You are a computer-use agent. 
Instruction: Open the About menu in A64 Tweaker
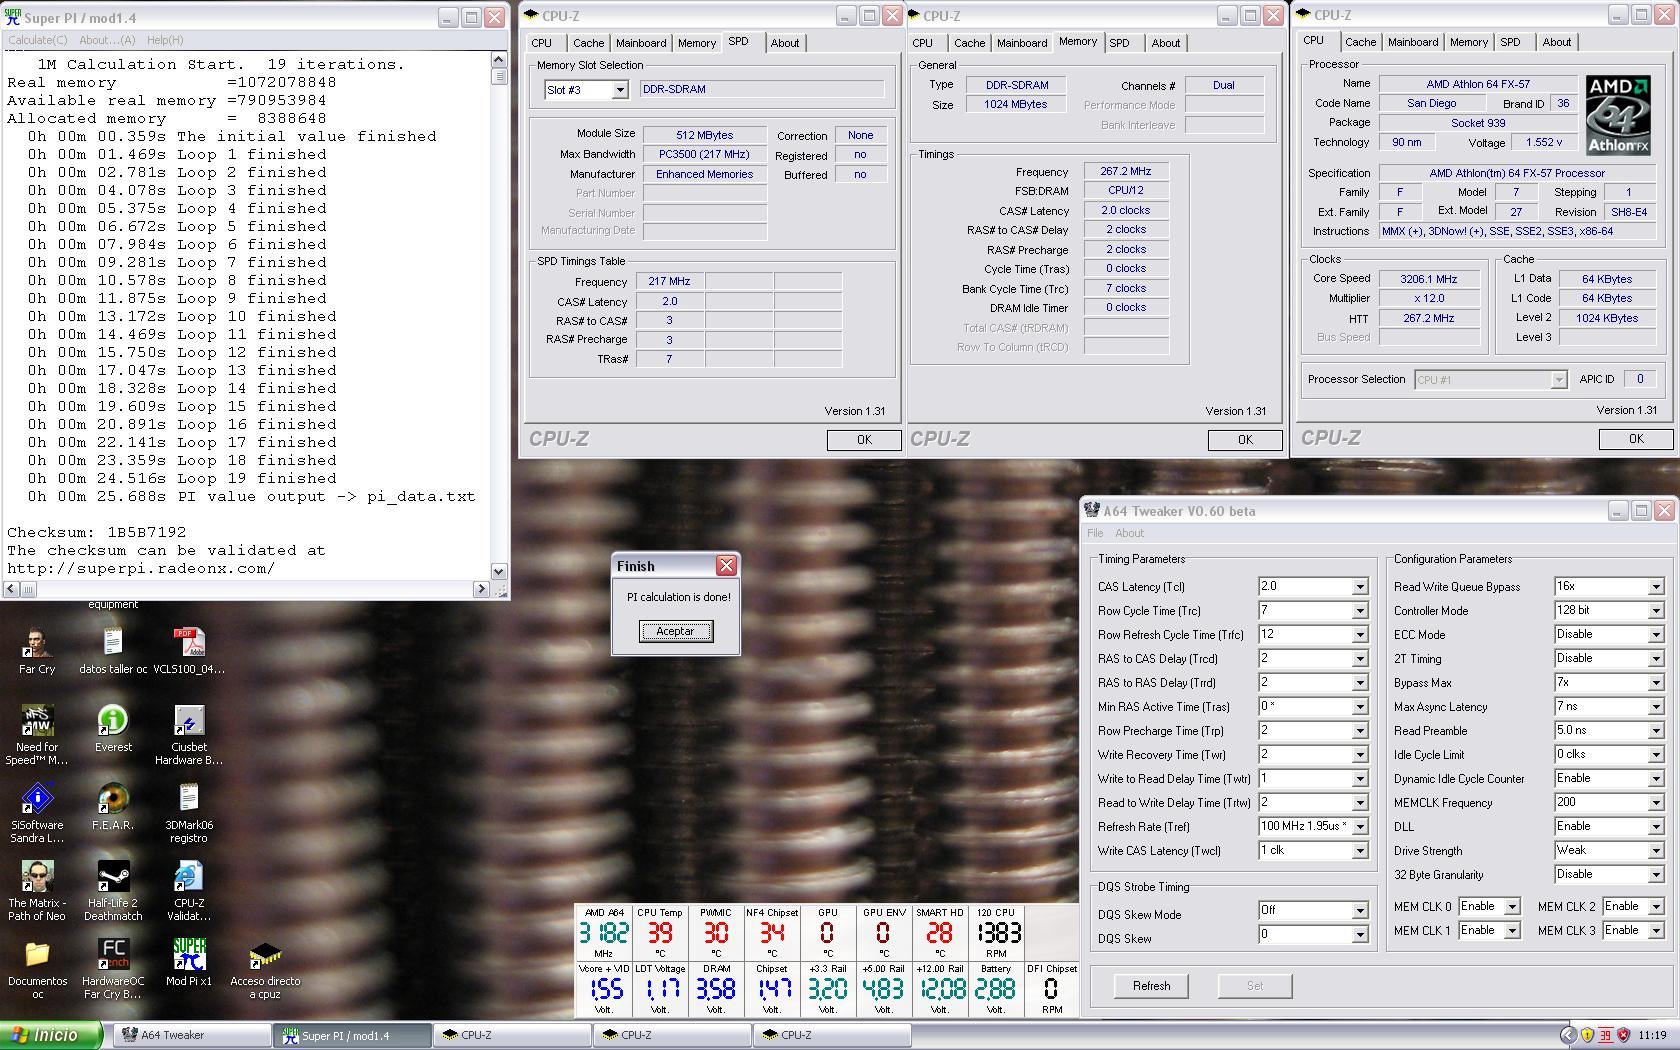[x=1129, y=533]
